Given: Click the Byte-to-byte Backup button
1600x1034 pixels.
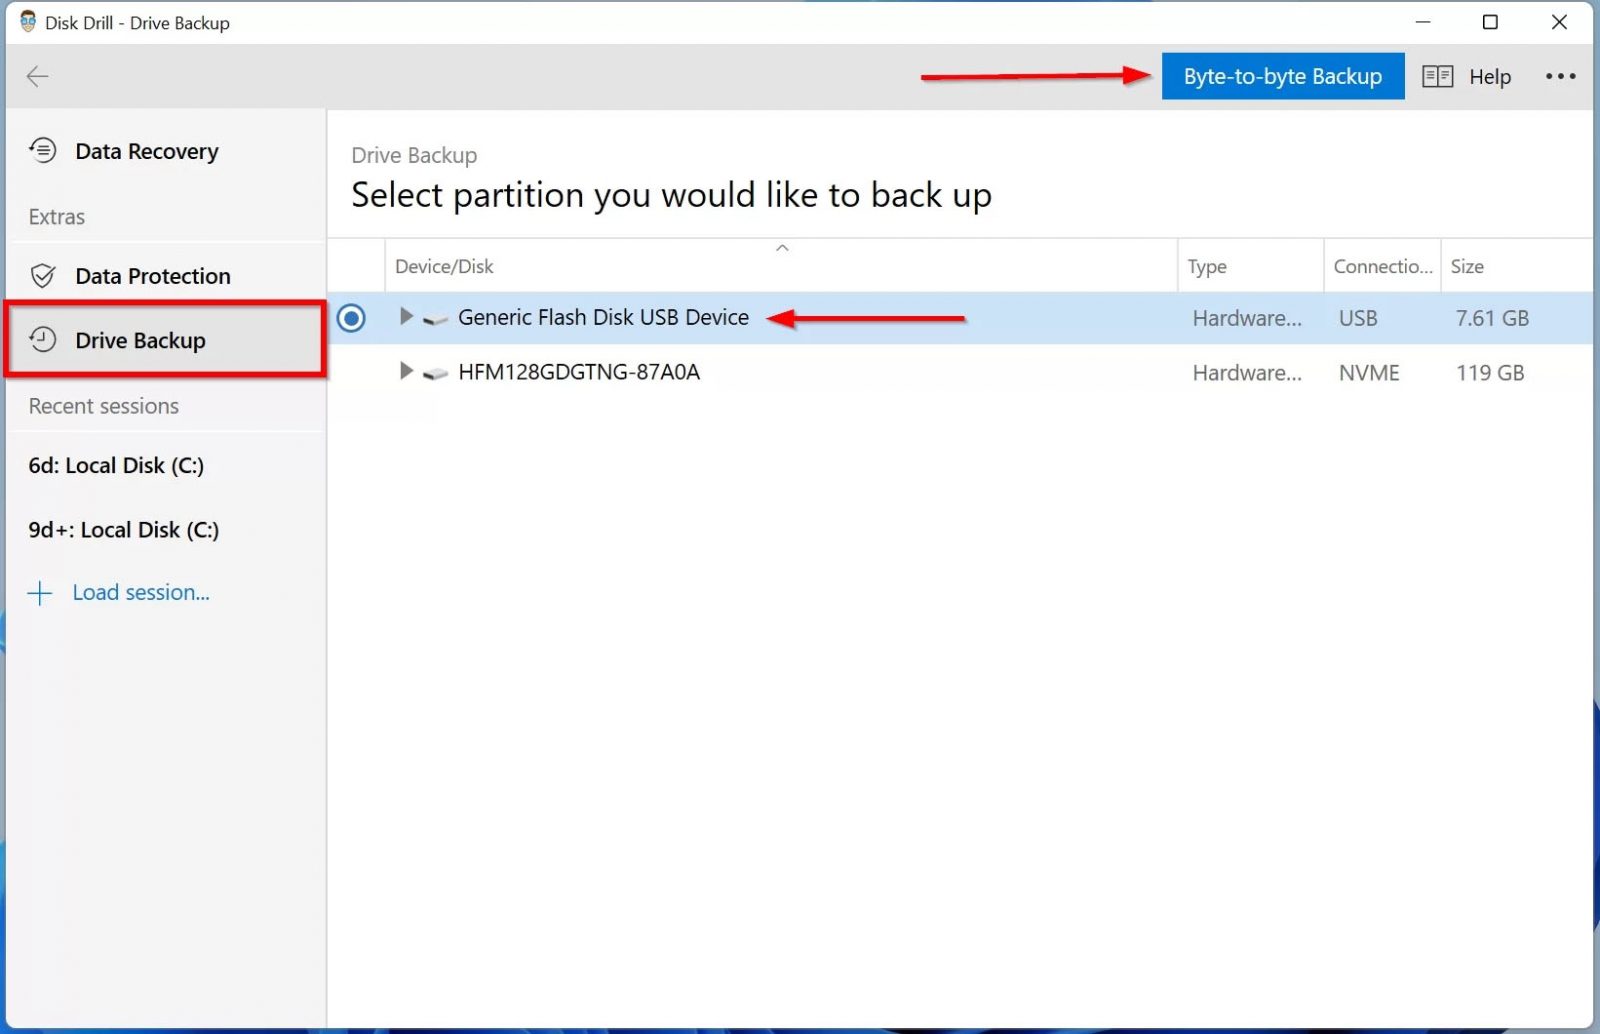Looking at the screenshot, I should [1283, 76].
